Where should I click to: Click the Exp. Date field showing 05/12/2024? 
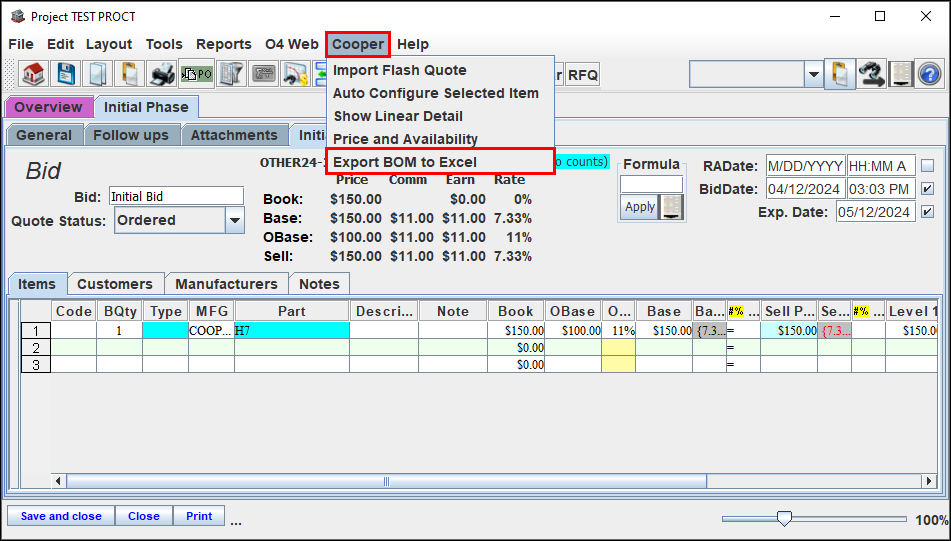[x=876, y=212]
